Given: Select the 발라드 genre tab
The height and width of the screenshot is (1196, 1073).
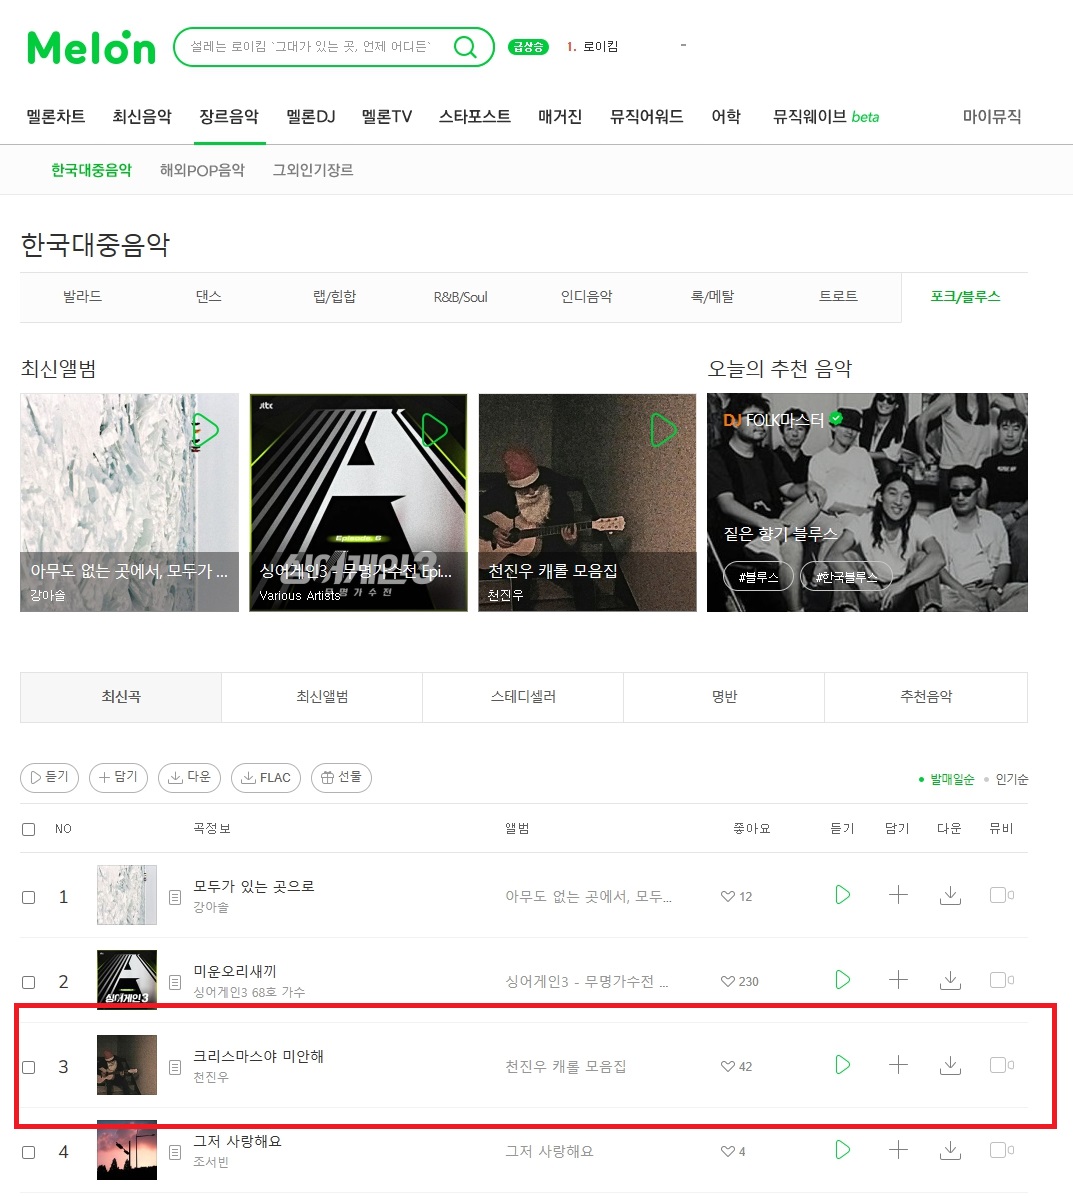Looking at the screenshot, I should tap(82, 297).
